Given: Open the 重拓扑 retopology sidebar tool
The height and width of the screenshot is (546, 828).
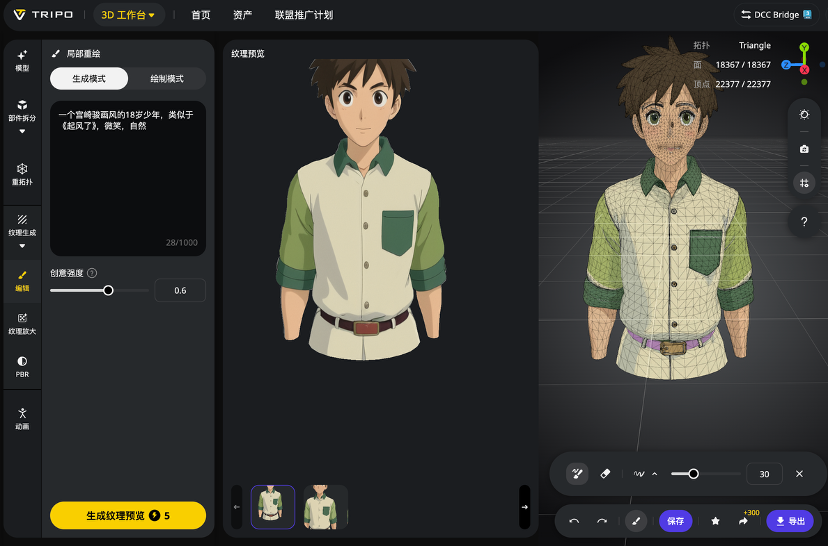Looking at the screenshot, I should (22, 173).
